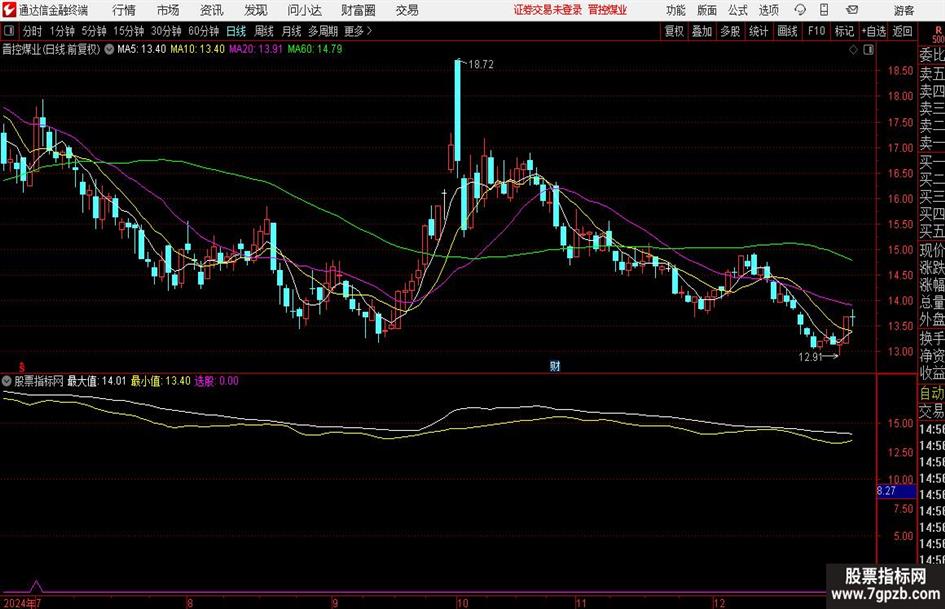The height and width of the screenshot is (609, 945).
Task: Switch to 月线 monthly period
Action: point(292,31)
